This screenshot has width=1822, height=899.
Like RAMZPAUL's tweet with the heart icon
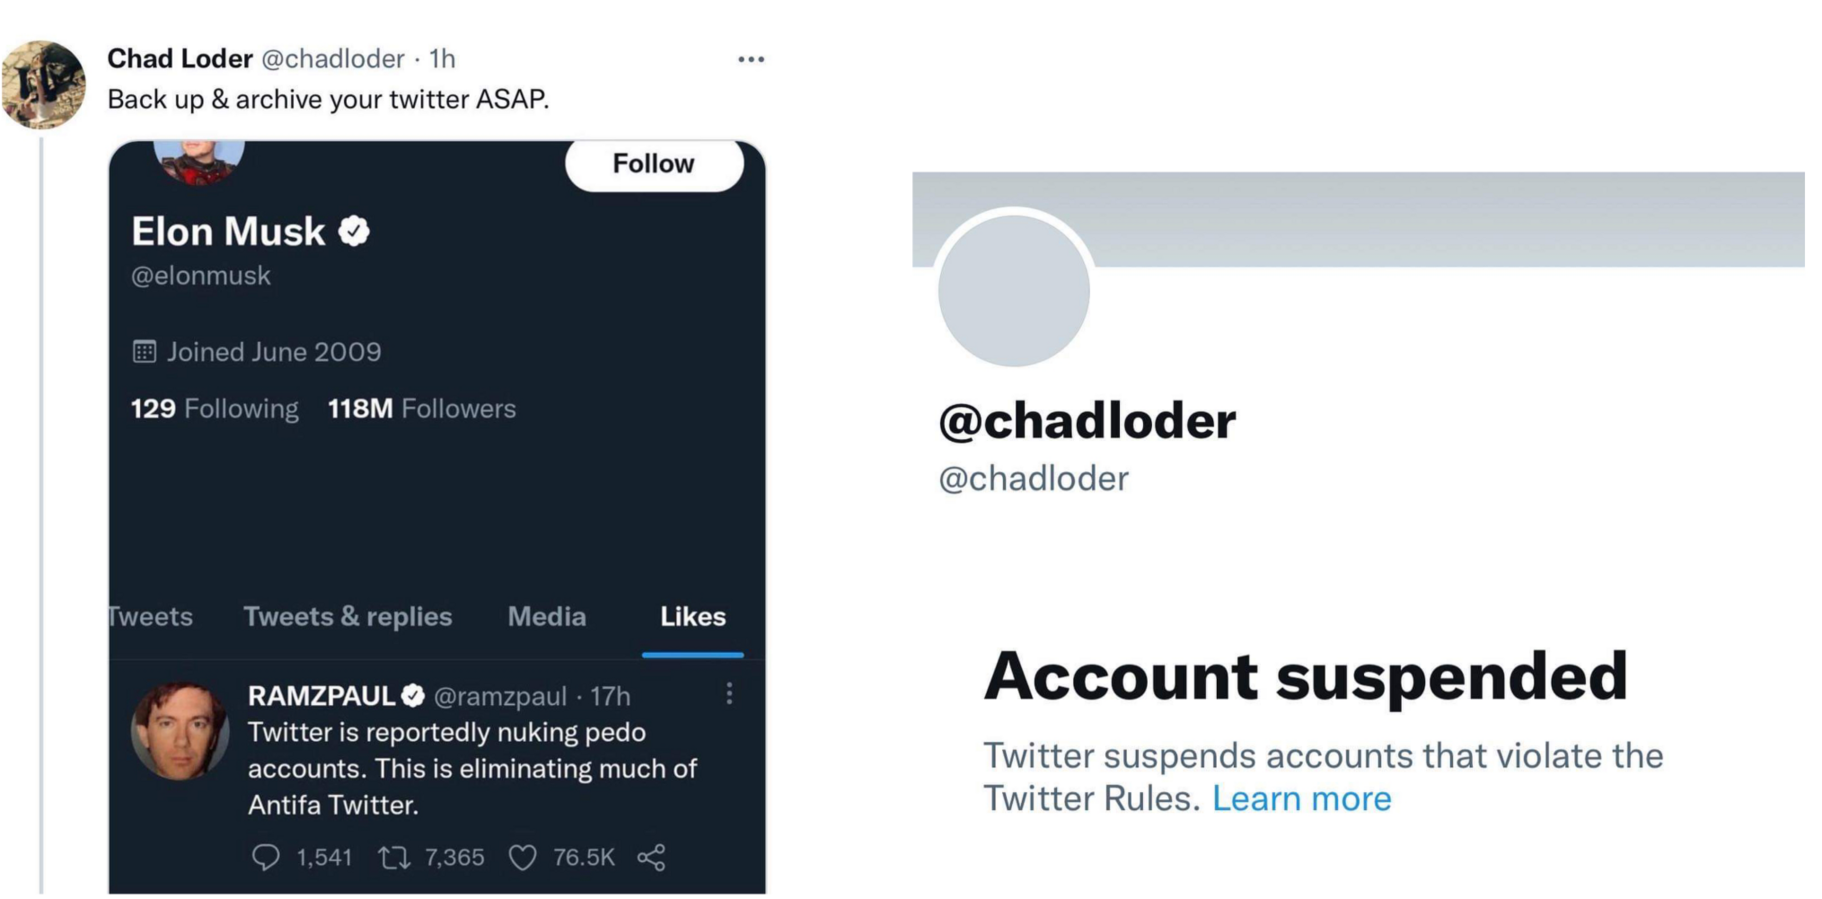523,857
